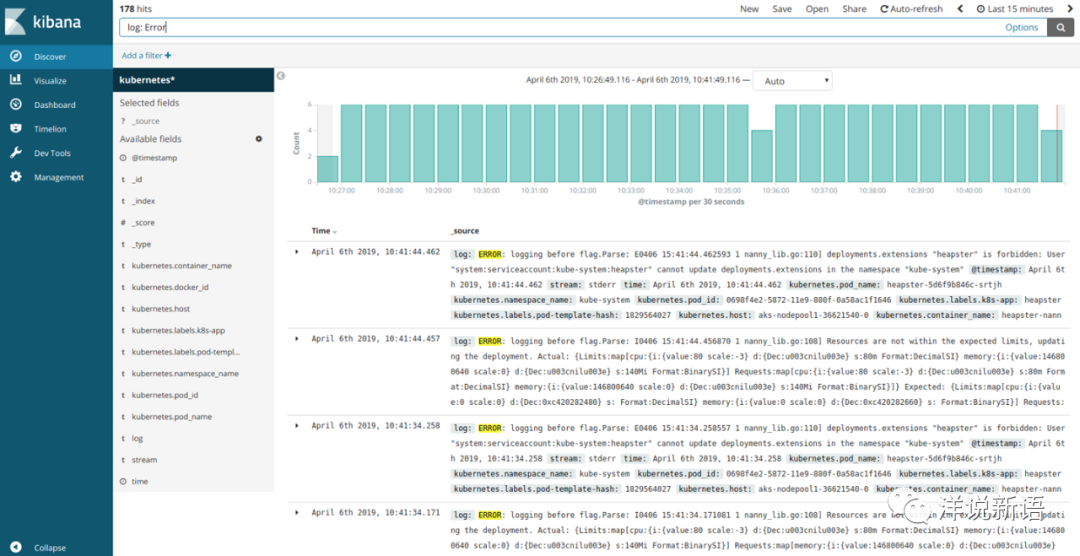Click last histogram bar after 10:41:00

1051,156
